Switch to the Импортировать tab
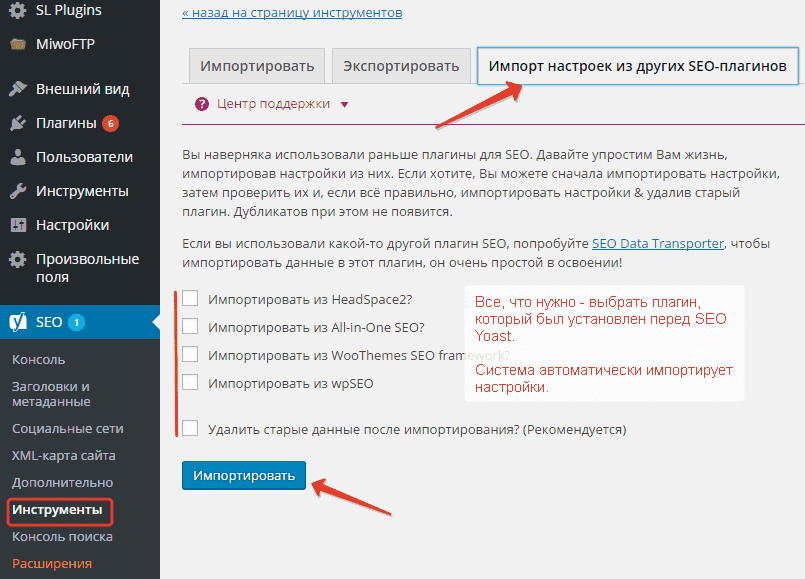Image resolution: width=805 pixels, height=579 pixels. [x=257, y=66]
